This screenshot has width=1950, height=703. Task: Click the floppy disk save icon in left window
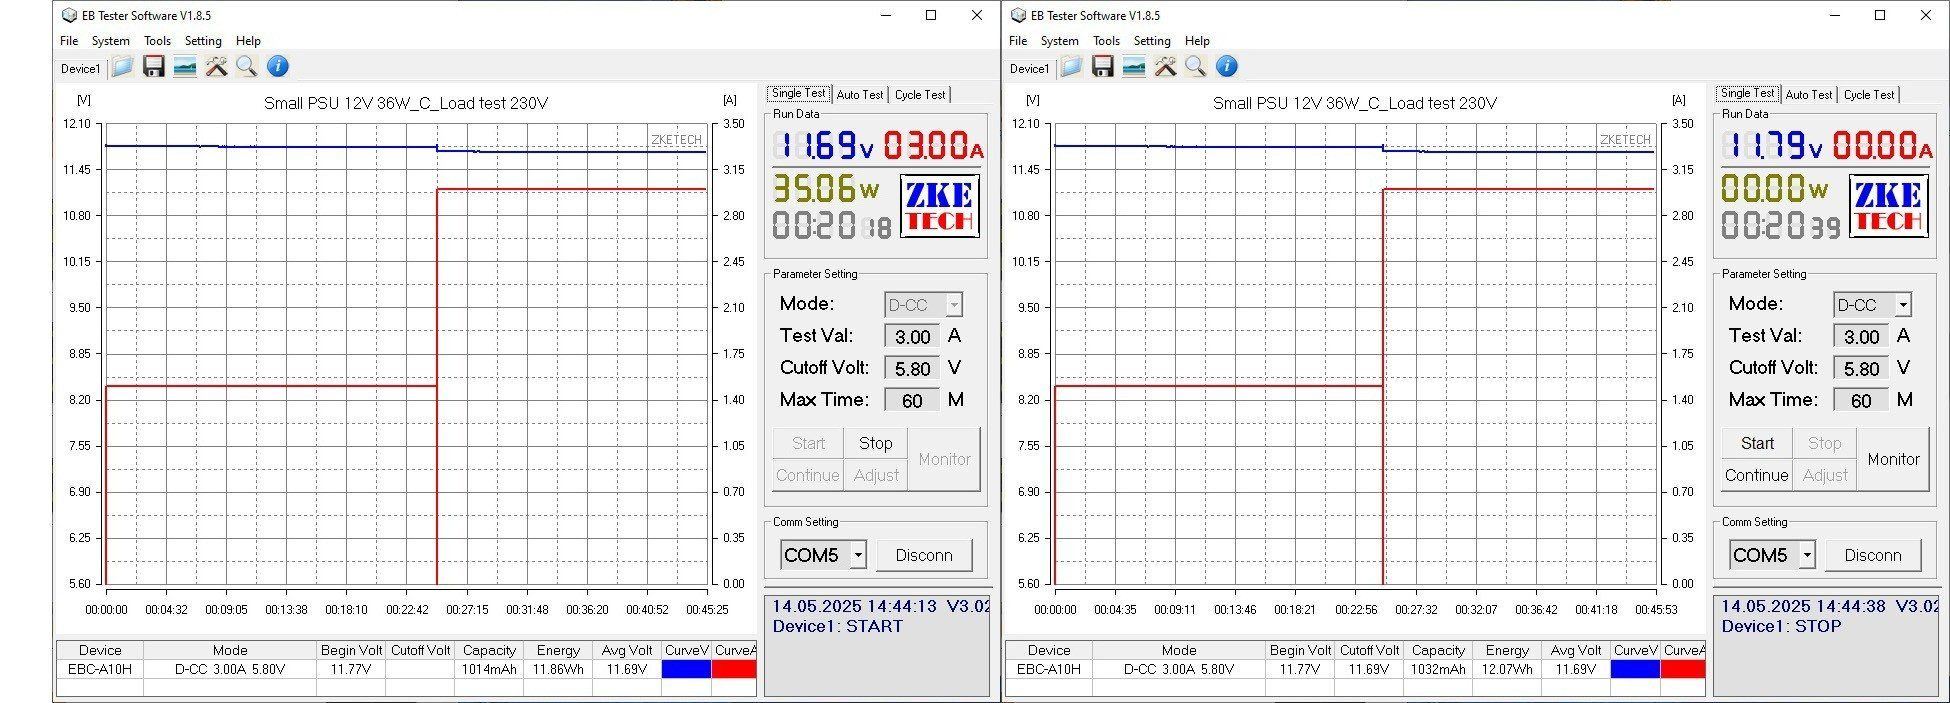(x=154, y=67)
